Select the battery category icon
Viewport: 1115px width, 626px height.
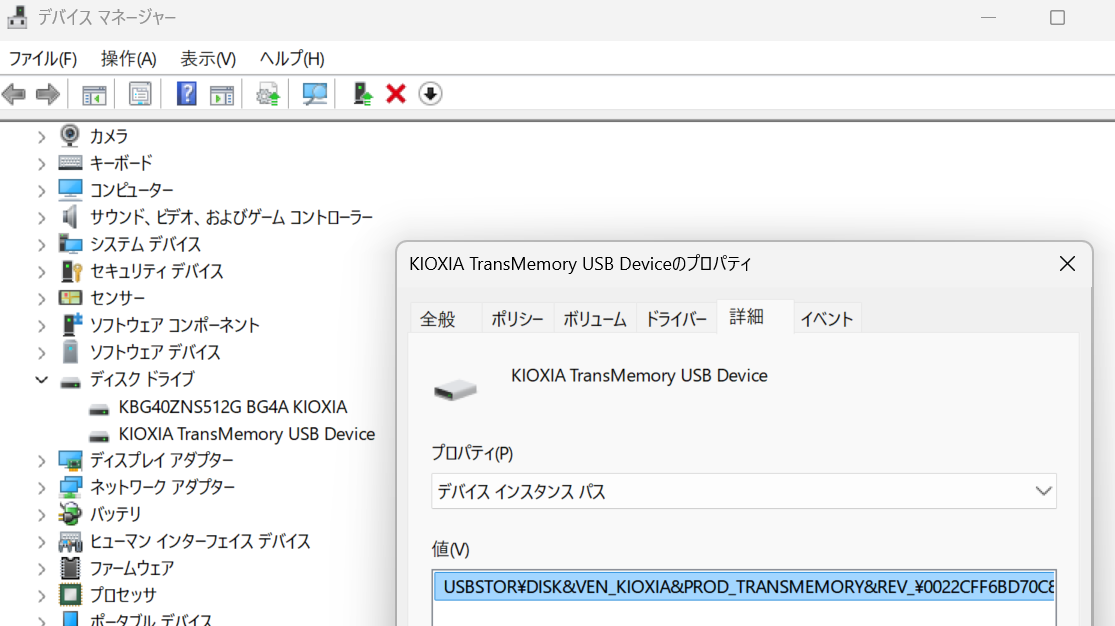(x=70, y=514)
